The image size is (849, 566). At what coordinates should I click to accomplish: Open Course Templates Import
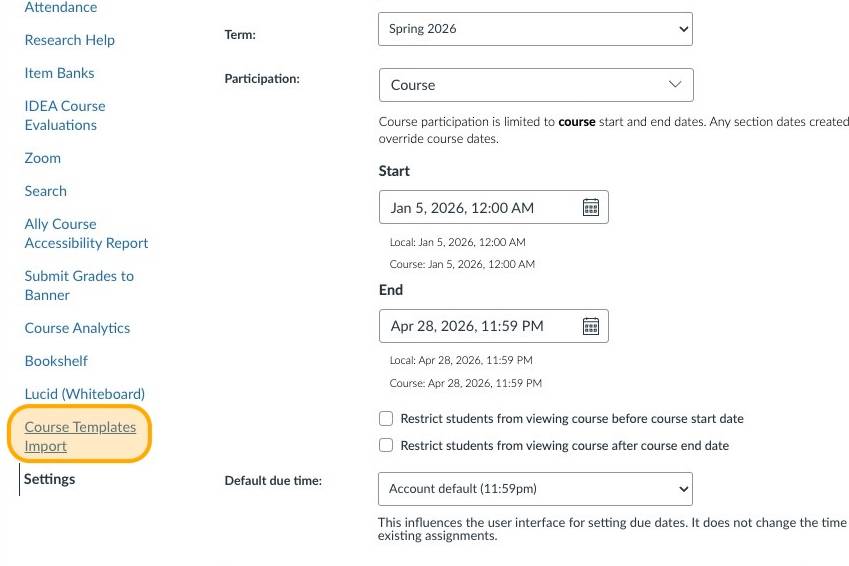[x=80, y=436]
